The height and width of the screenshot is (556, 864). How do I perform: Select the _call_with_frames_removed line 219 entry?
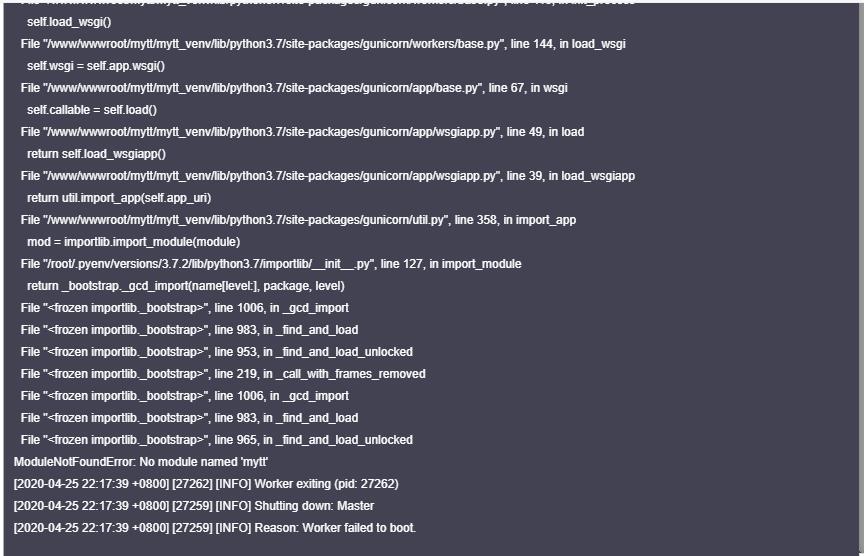[223, 374]
